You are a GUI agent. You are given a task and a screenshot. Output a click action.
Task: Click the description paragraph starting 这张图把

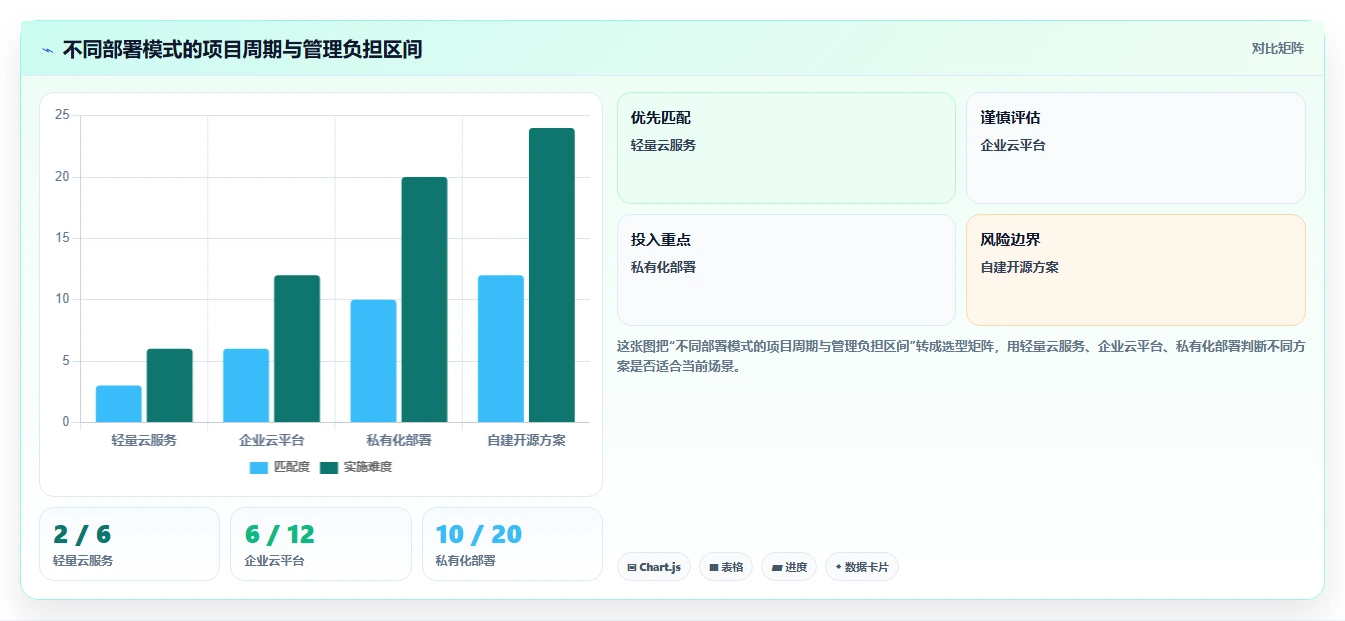pos(960,356)
